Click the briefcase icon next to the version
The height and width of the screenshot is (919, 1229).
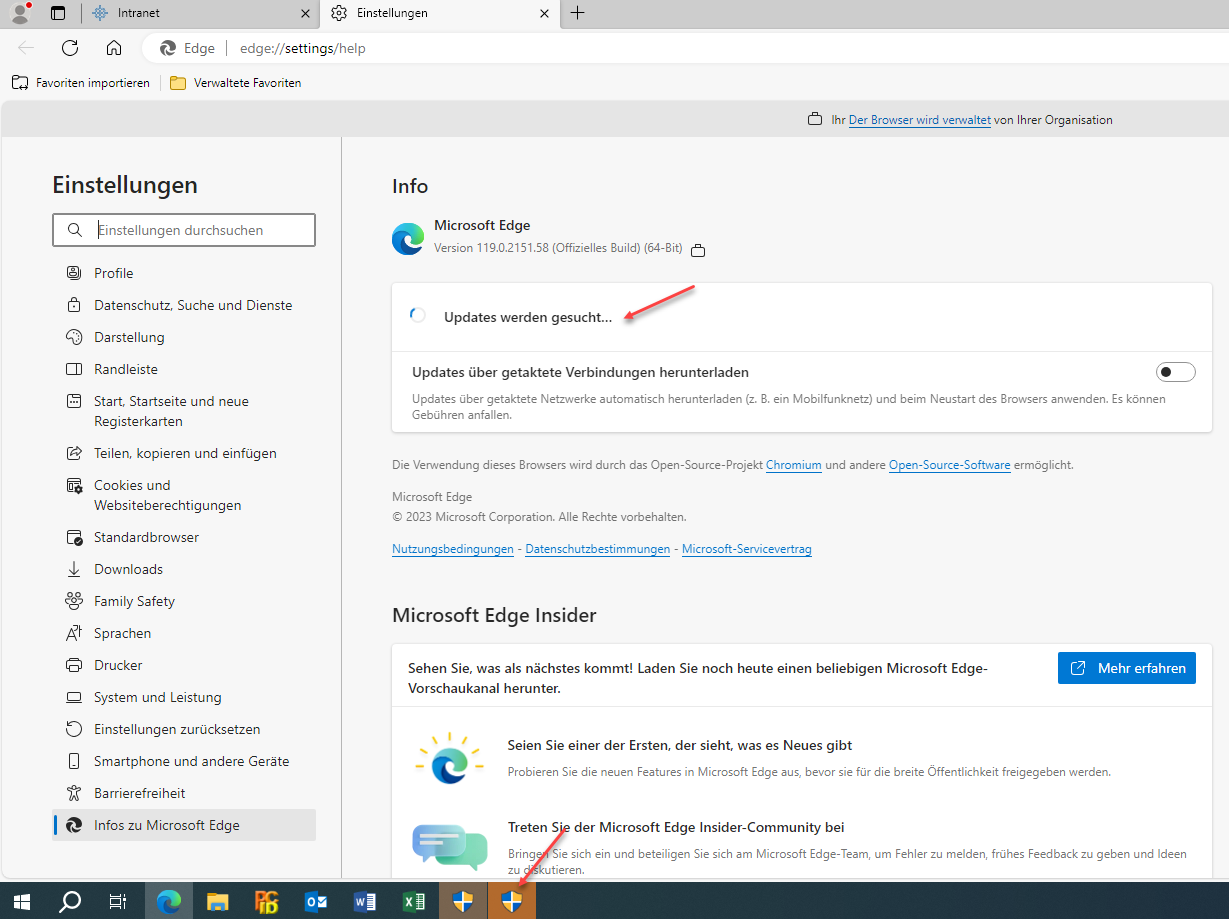(x=698, y=250)
